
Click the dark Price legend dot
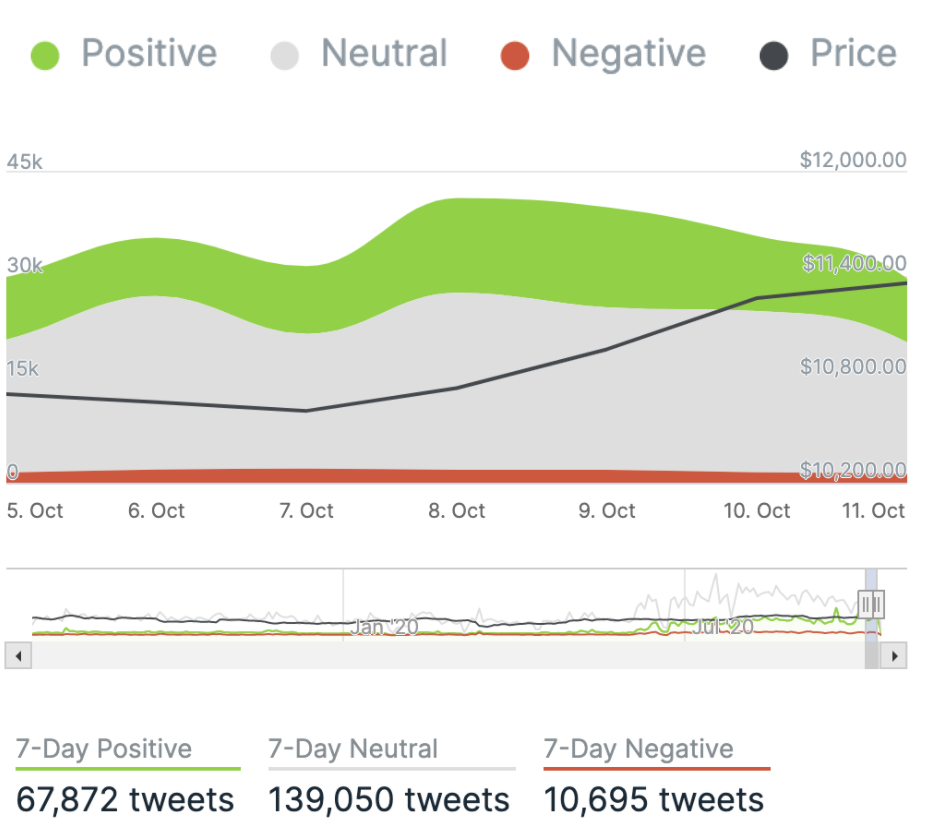pos(773,55)
